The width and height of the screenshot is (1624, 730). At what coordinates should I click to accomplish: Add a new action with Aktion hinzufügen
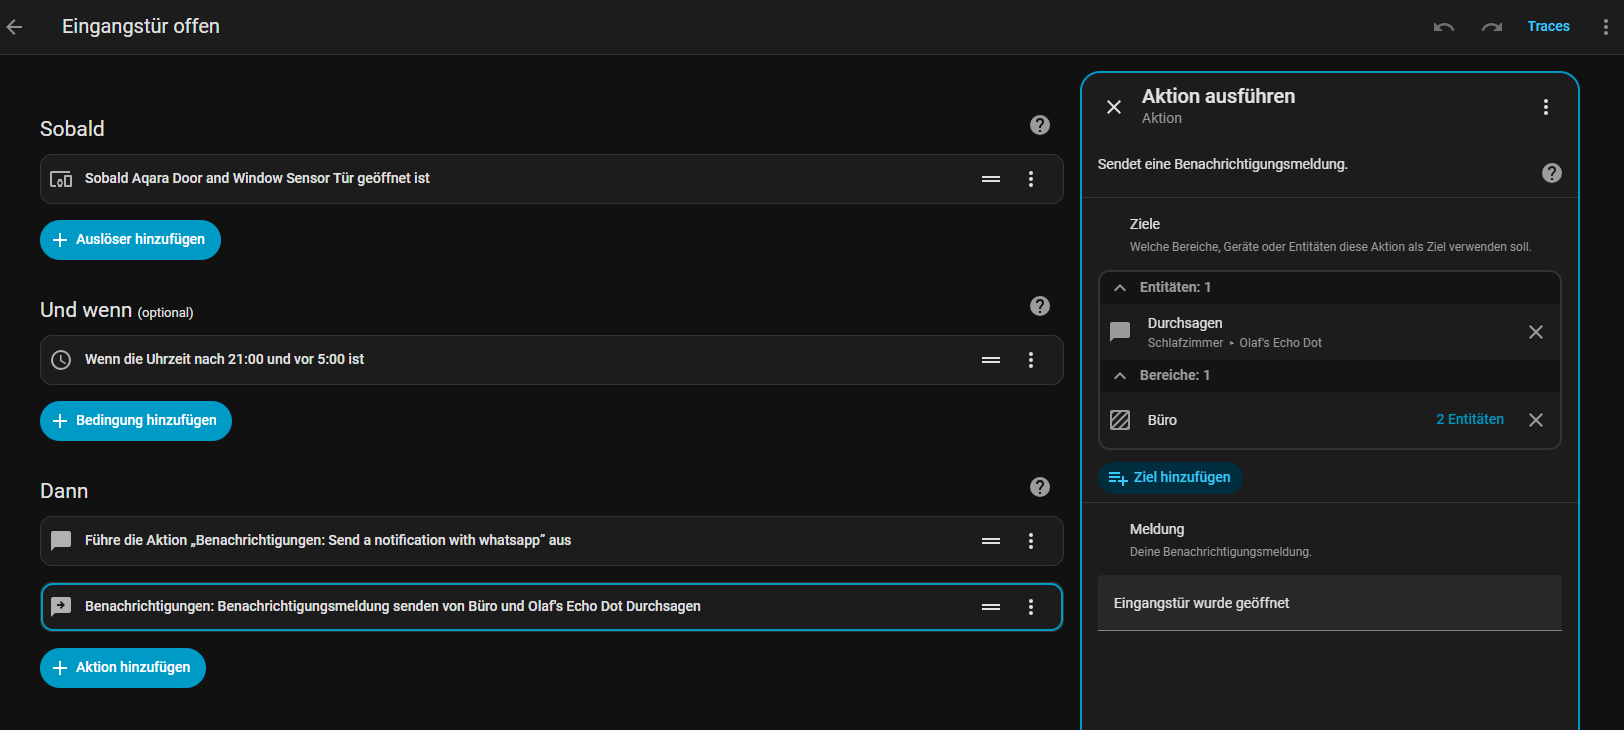pyautogui.click(x=123, y=668)
